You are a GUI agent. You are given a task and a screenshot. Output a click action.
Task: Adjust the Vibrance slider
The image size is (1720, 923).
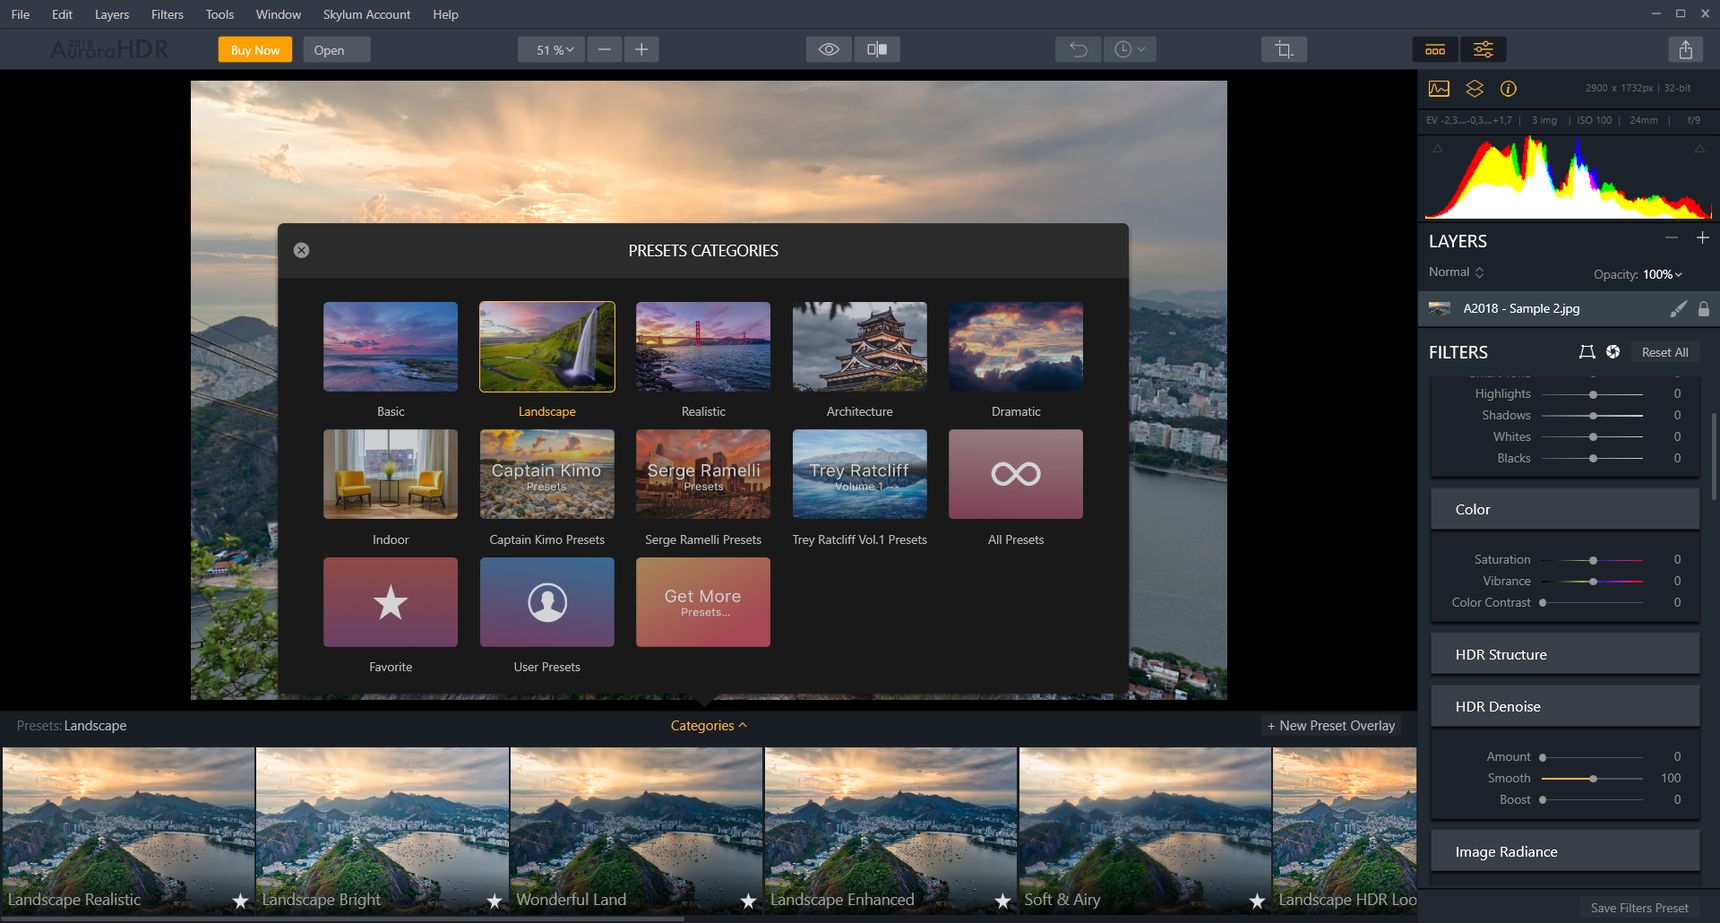pos(1593,581)
